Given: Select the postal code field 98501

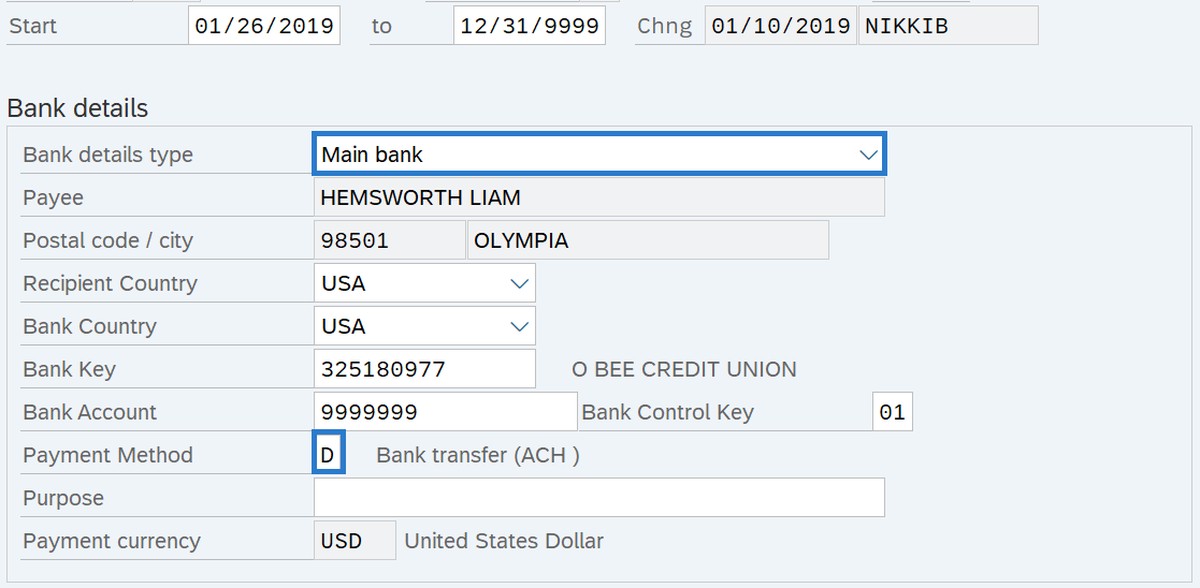Looking at the screenshot, I should (x=388, y=241).
